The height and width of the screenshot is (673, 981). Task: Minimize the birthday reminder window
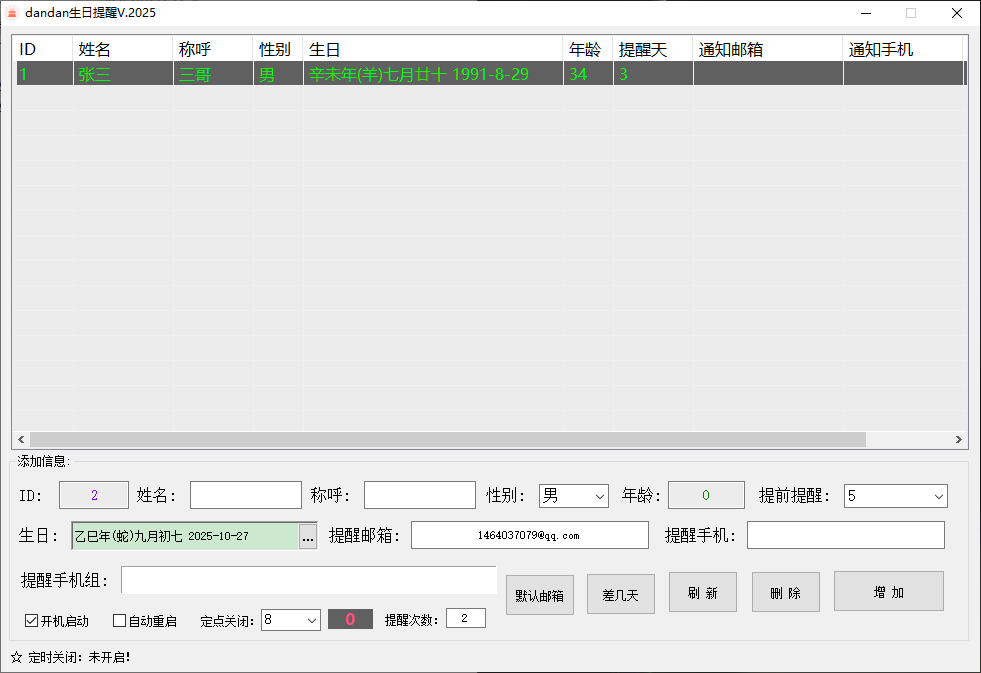(864, 13)
